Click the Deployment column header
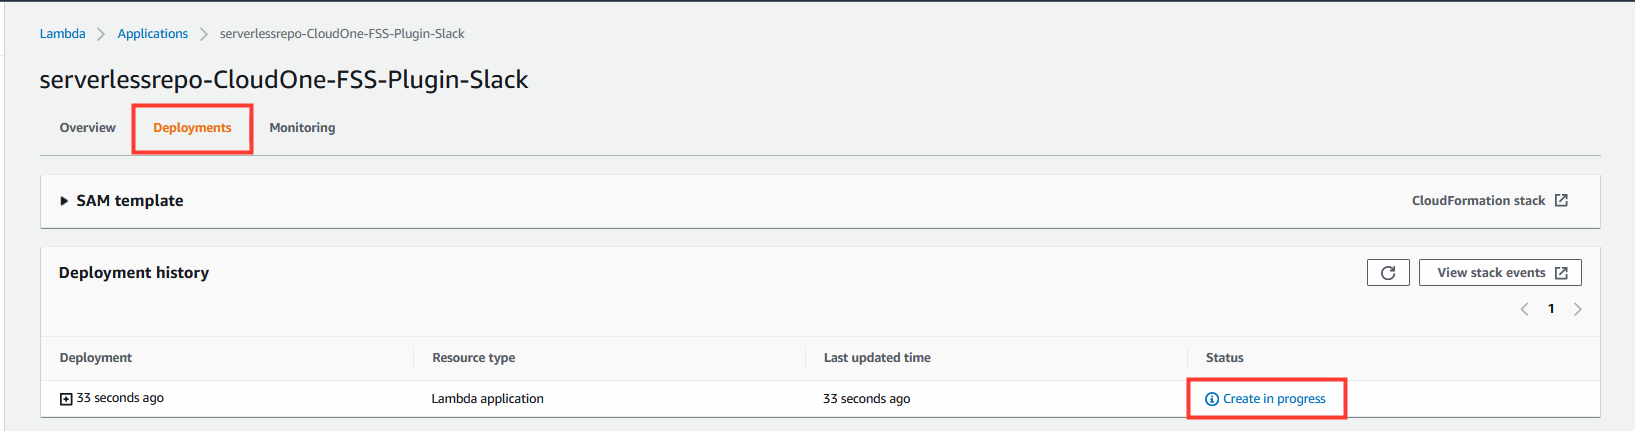Image resolution: width=1635 pixels, height=431 pixels. point(96,357)
